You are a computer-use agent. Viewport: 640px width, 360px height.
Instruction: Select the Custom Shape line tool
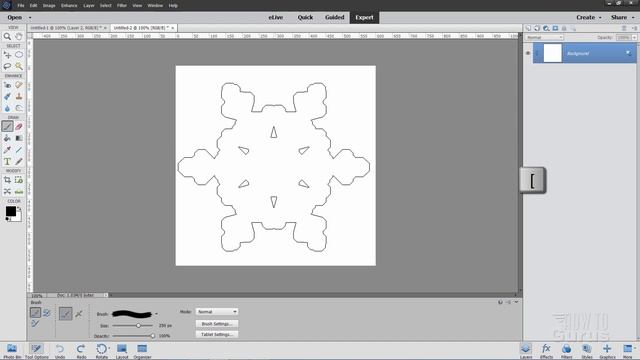(19, 150)
